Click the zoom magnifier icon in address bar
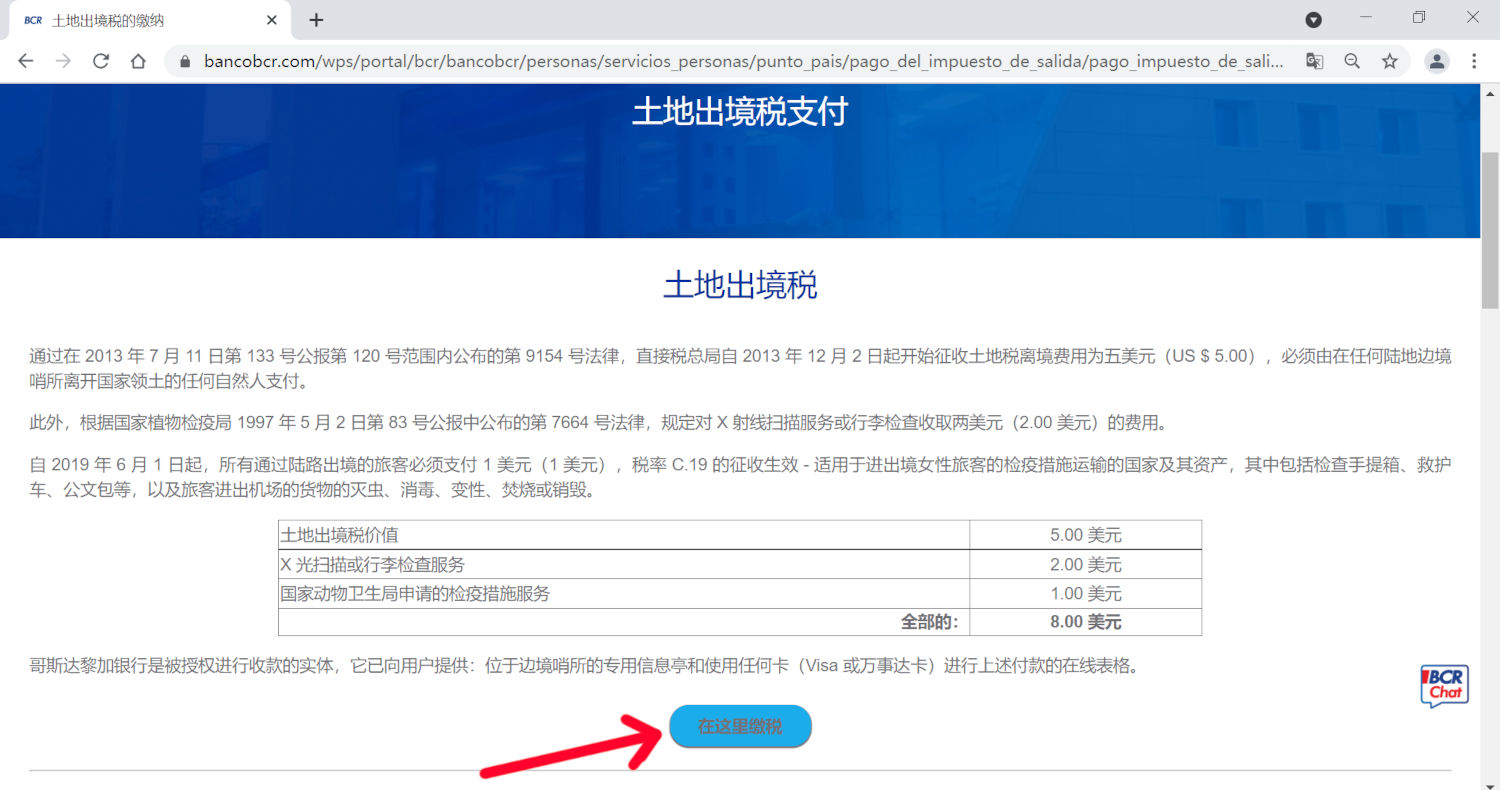 point(1352,61)
